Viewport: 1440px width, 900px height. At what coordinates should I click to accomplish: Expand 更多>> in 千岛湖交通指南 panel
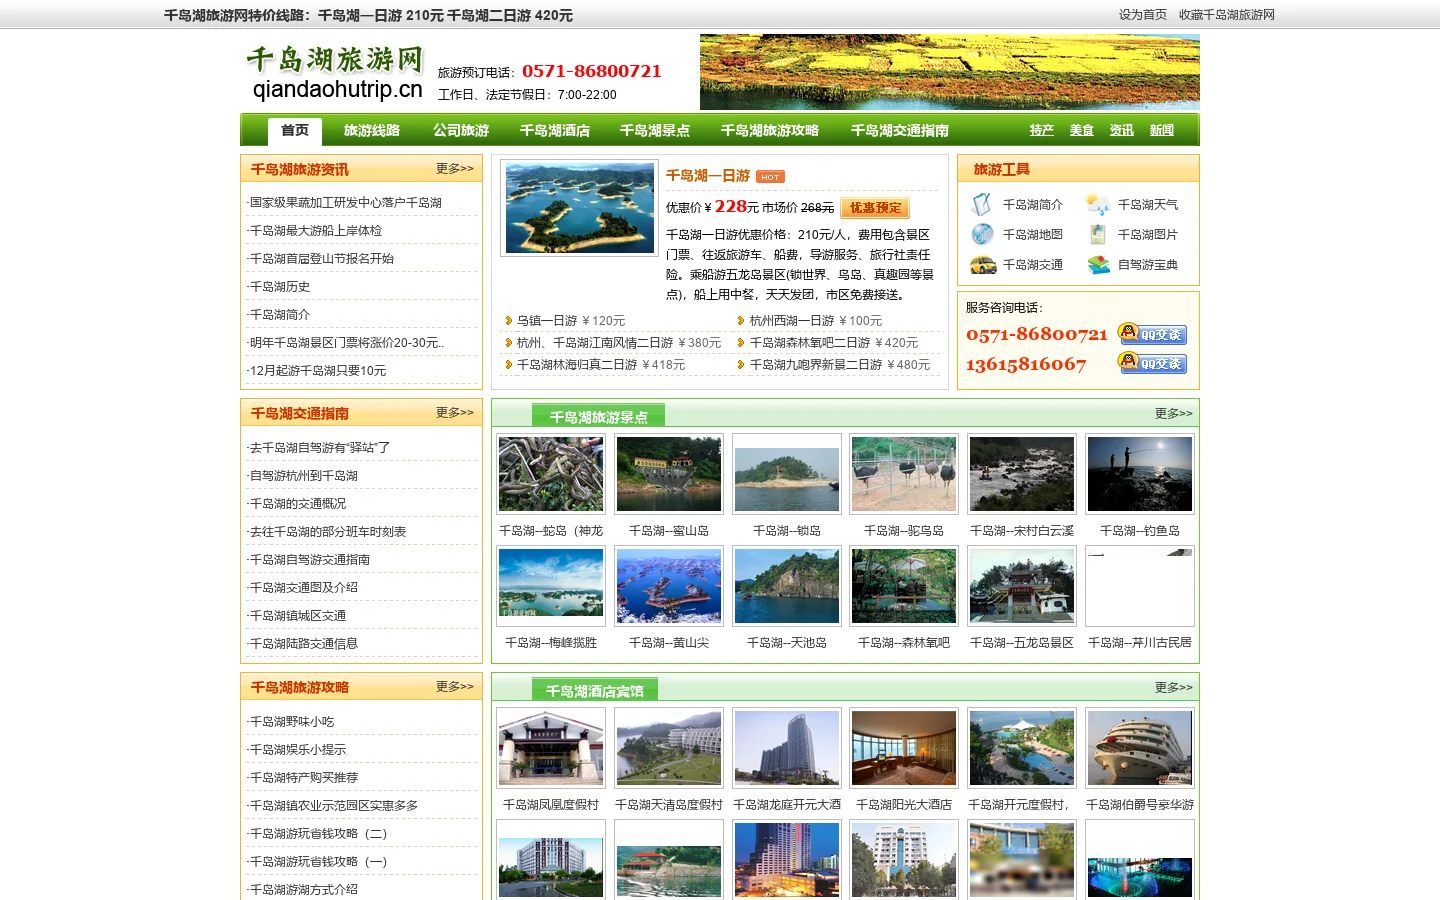455,413
